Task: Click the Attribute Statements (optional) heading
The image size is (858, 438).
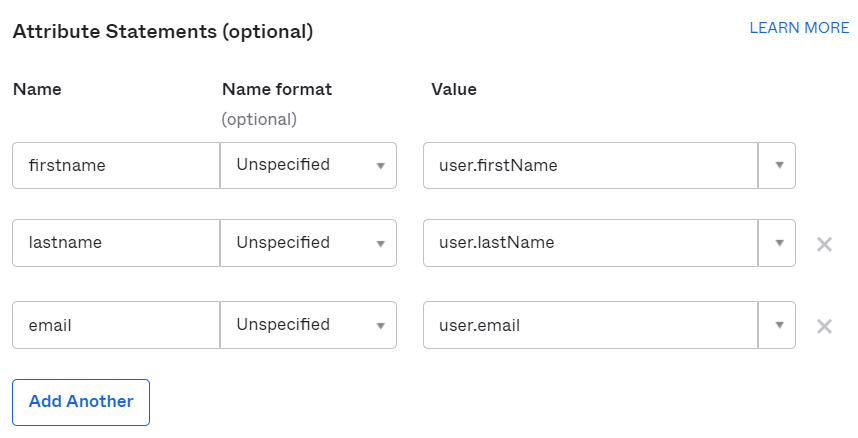Action: click(163, 32)
